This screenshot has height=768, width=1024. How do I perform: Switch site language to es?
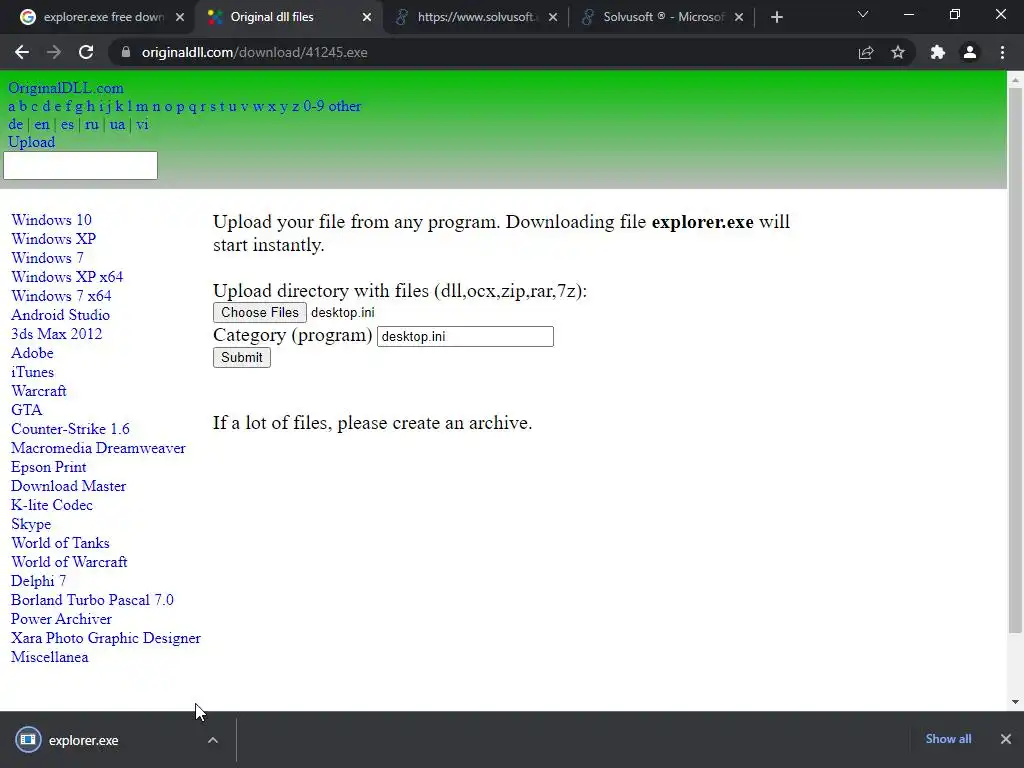pos(67,124)
